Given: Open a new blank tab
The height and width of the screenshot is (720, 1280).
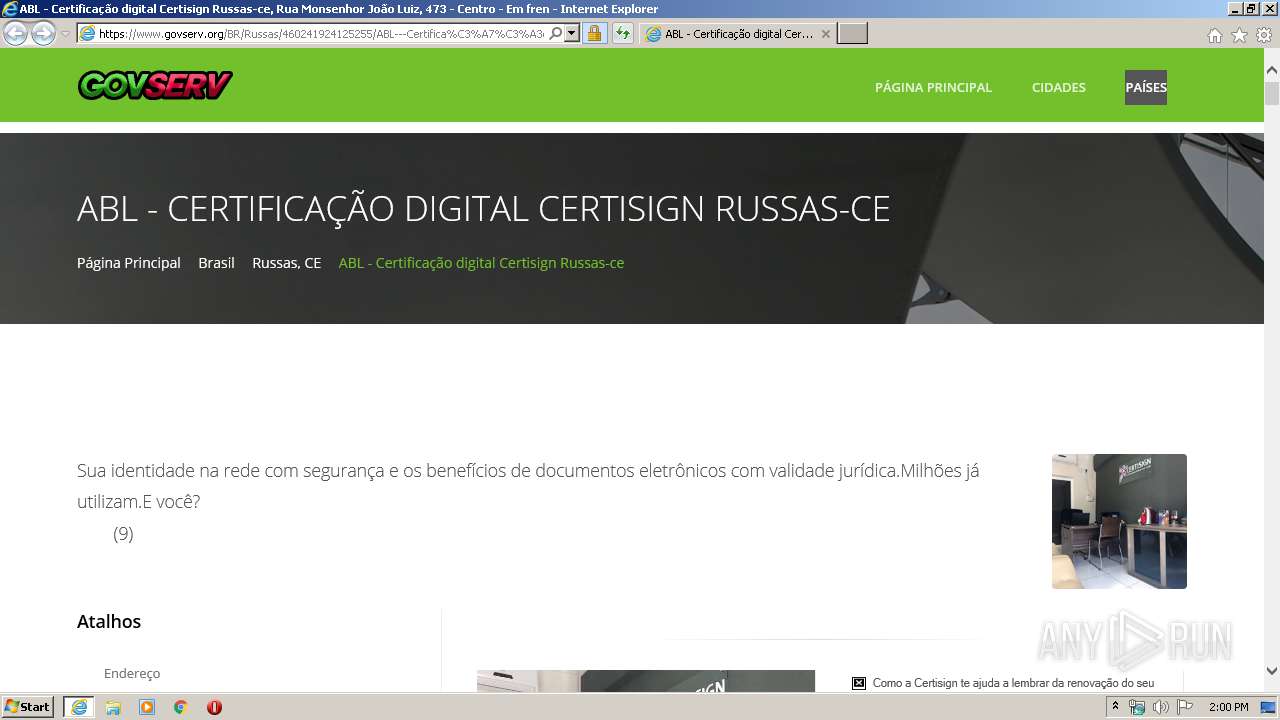Looking at the screenshot, I should click(852, 34).
